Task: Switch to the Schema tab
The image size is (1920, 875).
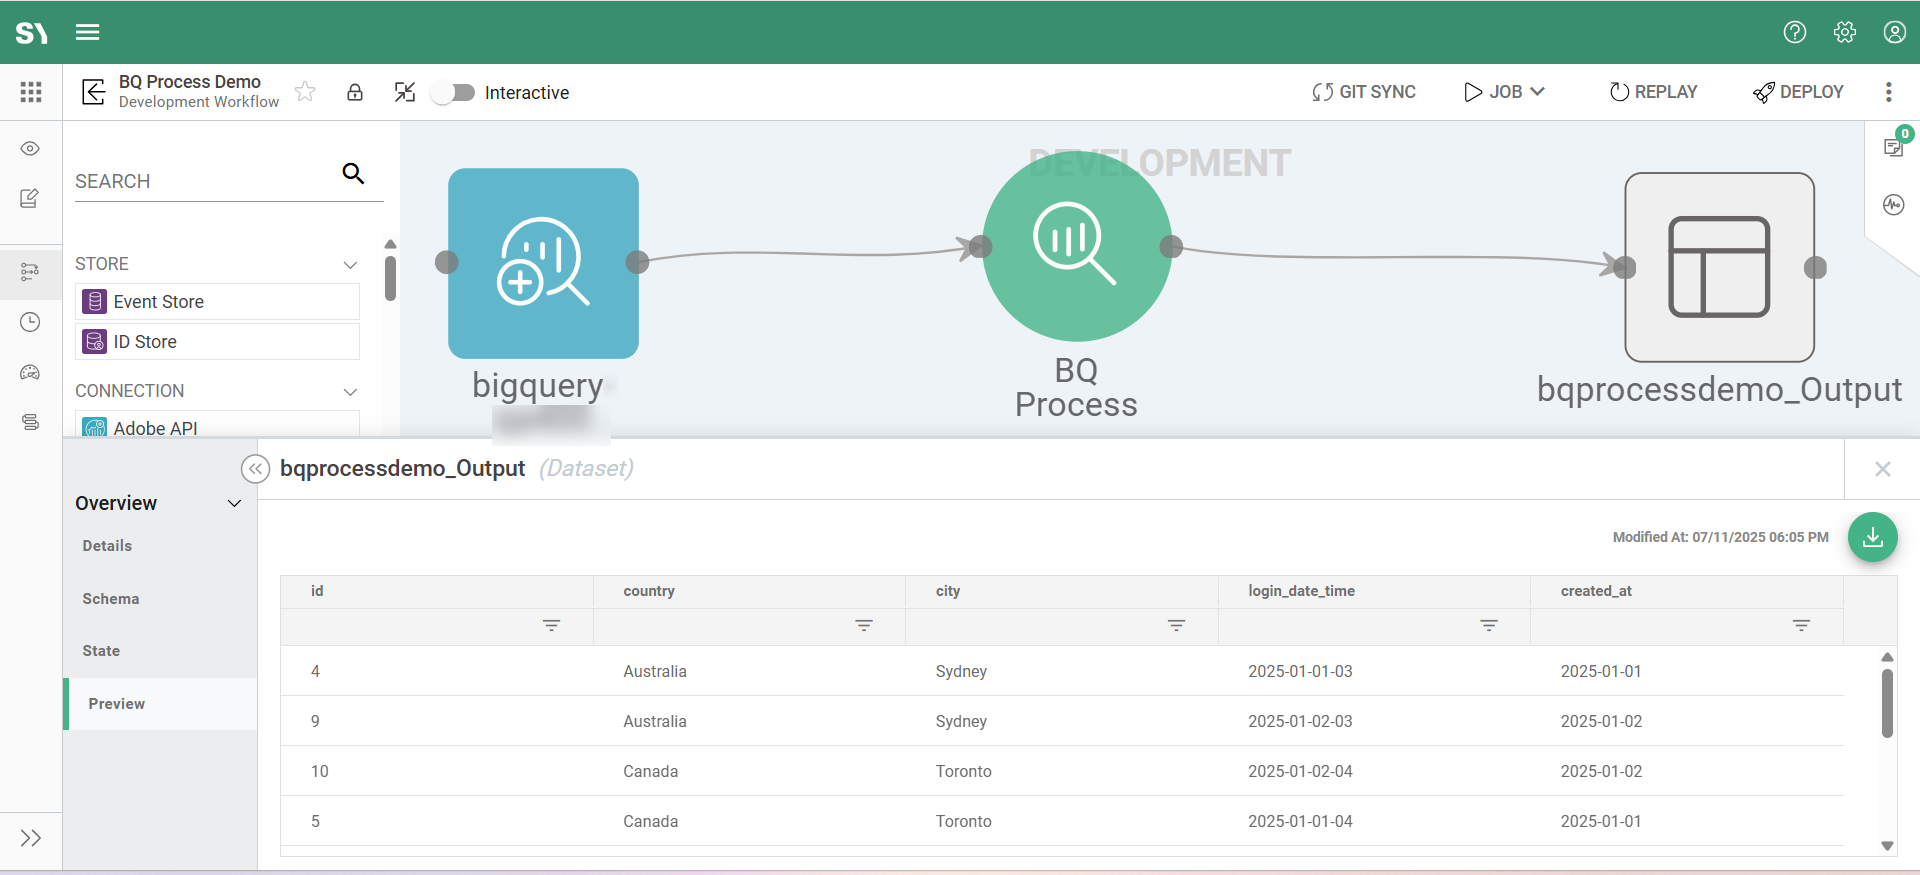Action: click(x=111, y=599)
